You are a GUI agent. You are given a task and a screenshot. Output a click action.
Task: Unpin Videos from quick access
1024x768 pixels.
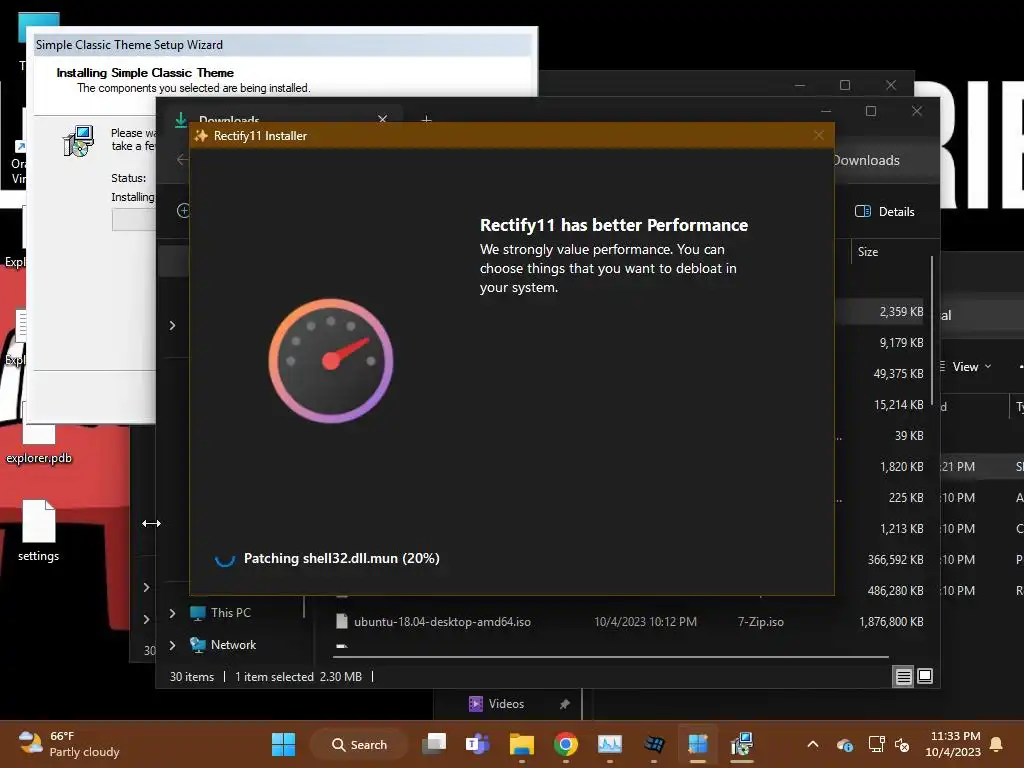coord(565,704)
